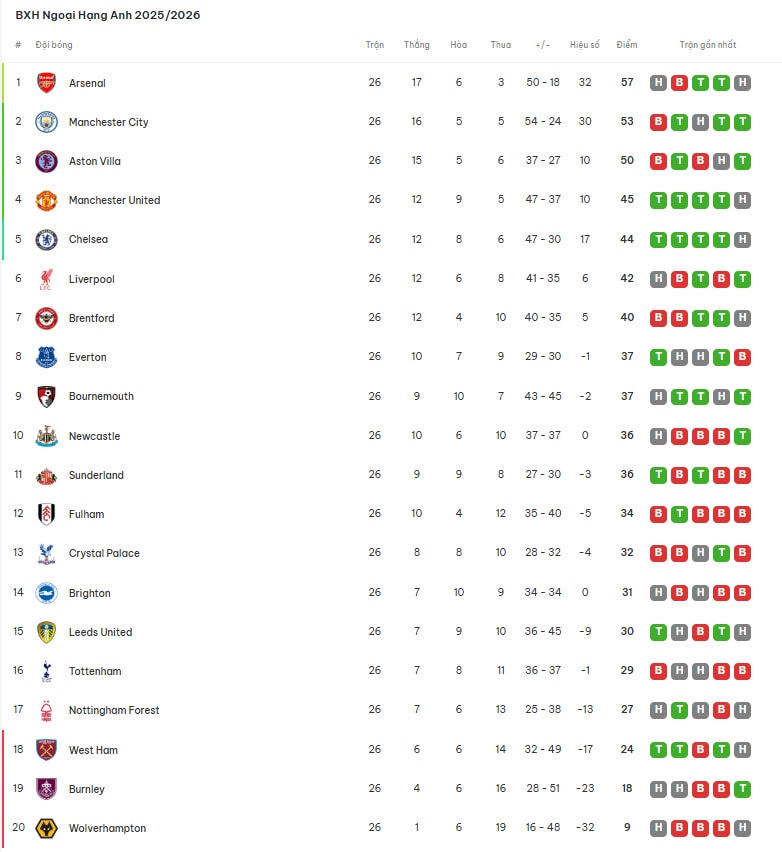The width and height of the screenshot is (782, 852).
Task: Click the Everton club crest
Action: click(x=46, y=357)
